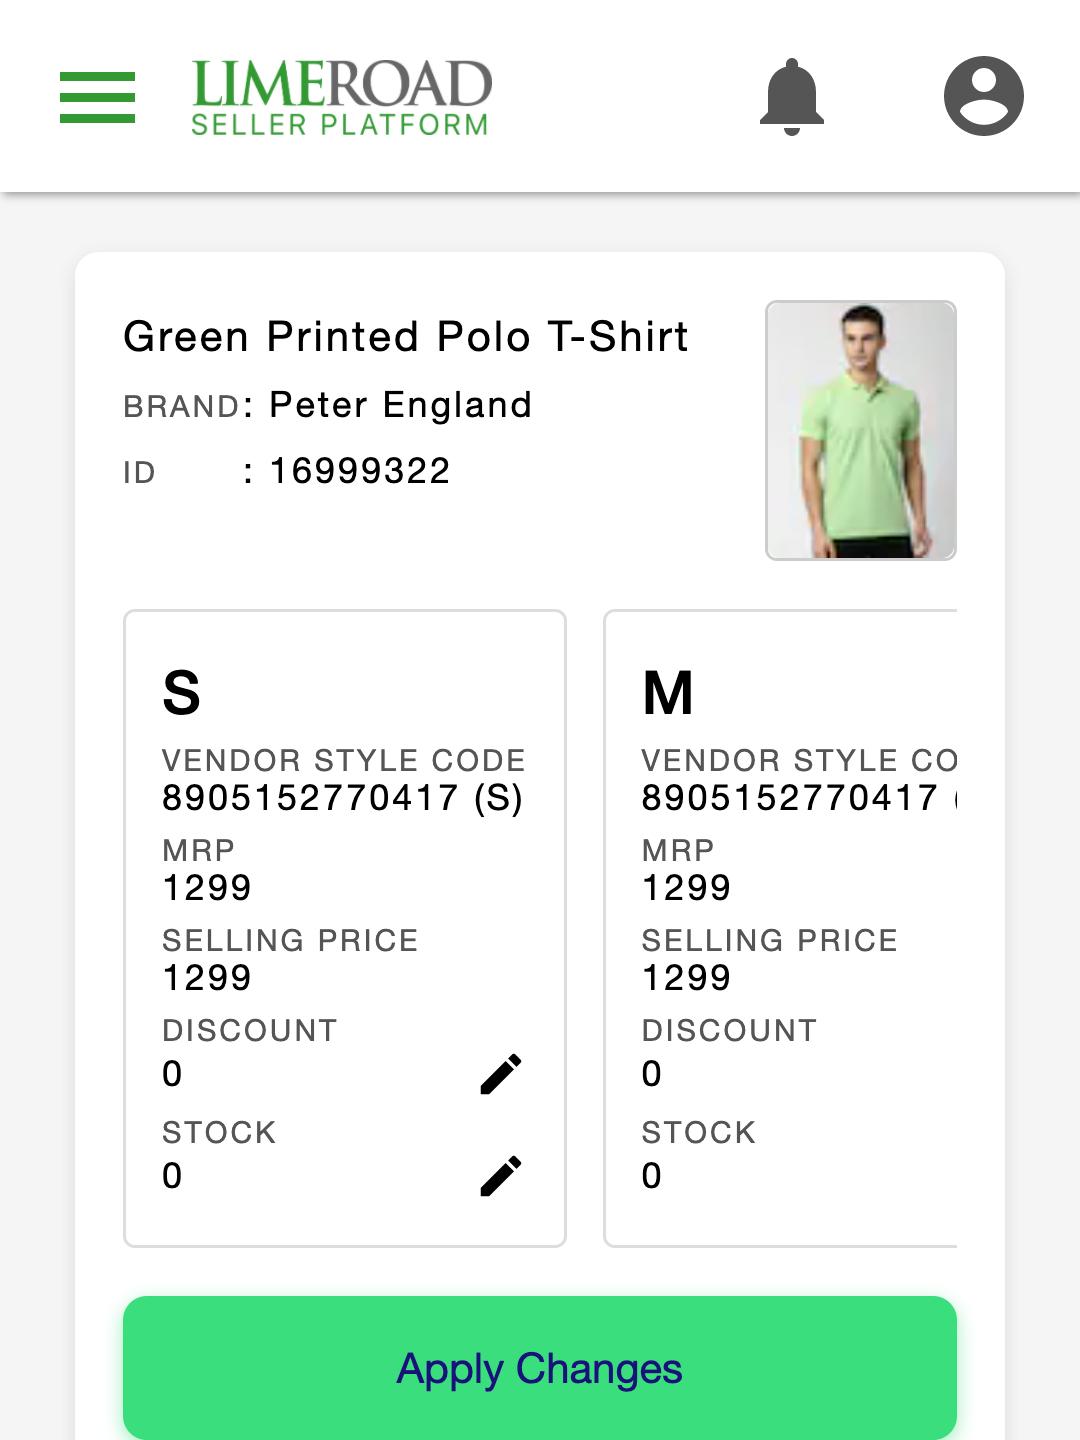Click the brand name Peter England
This screenshot has height=1440, width=1080.
400,405
